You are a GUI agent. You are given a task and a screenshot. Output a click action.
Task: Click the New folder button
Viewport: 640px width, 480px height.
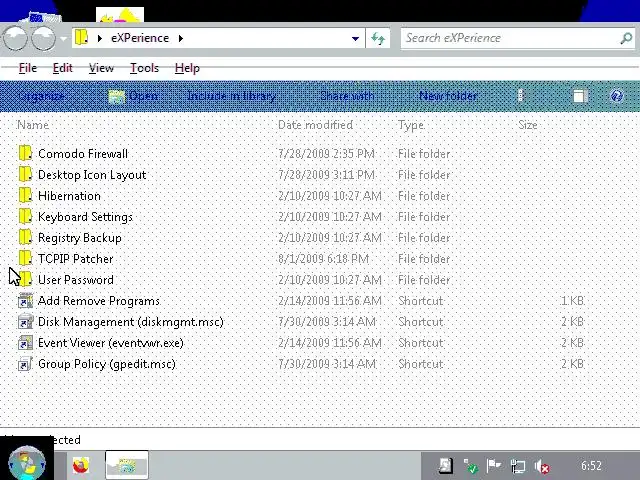point(448,96)
